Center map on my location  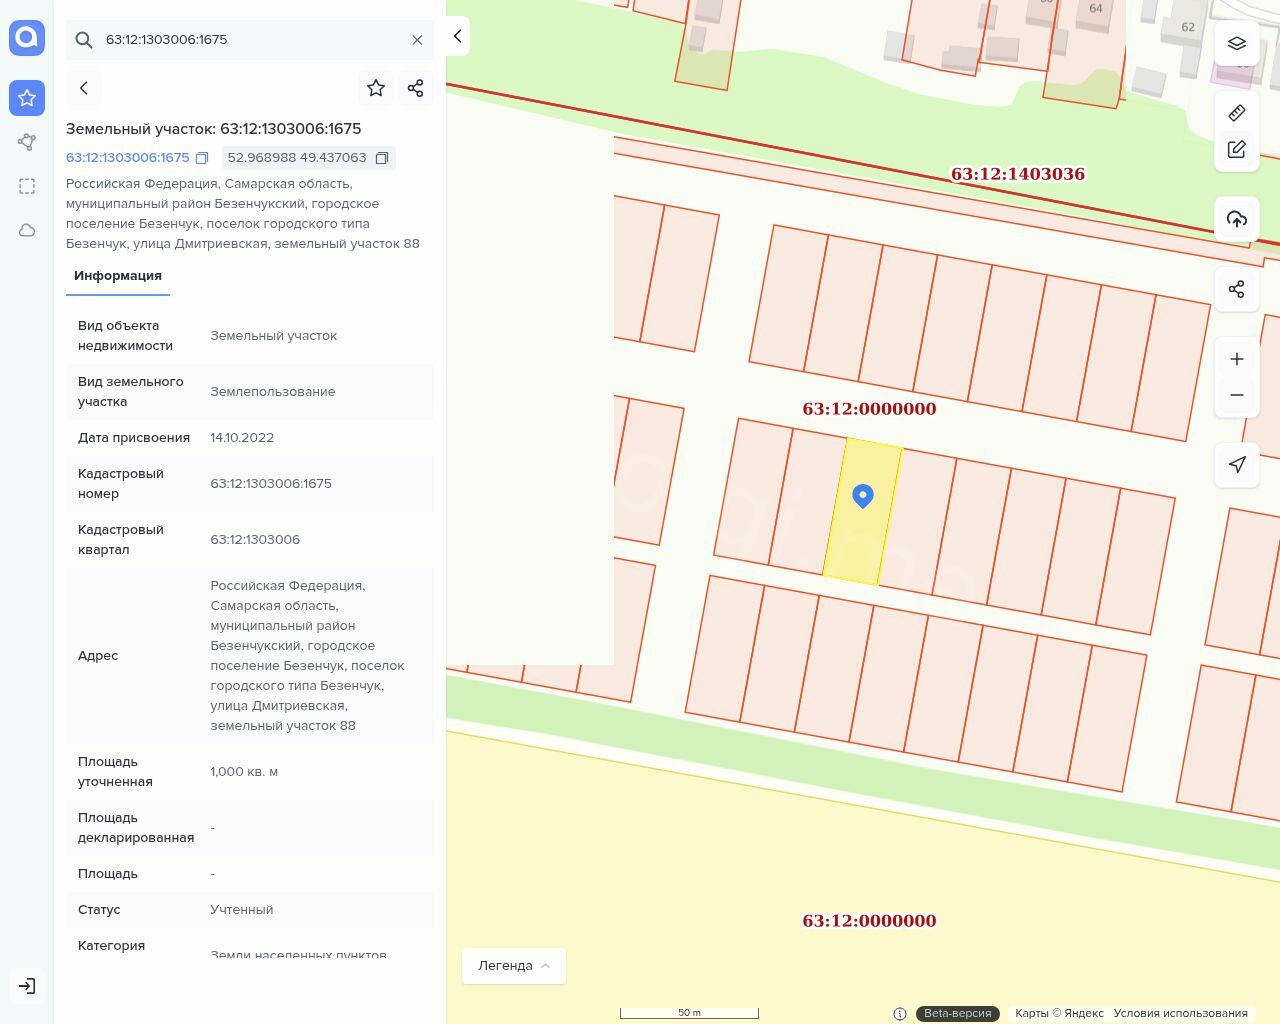pos(1236,465)
